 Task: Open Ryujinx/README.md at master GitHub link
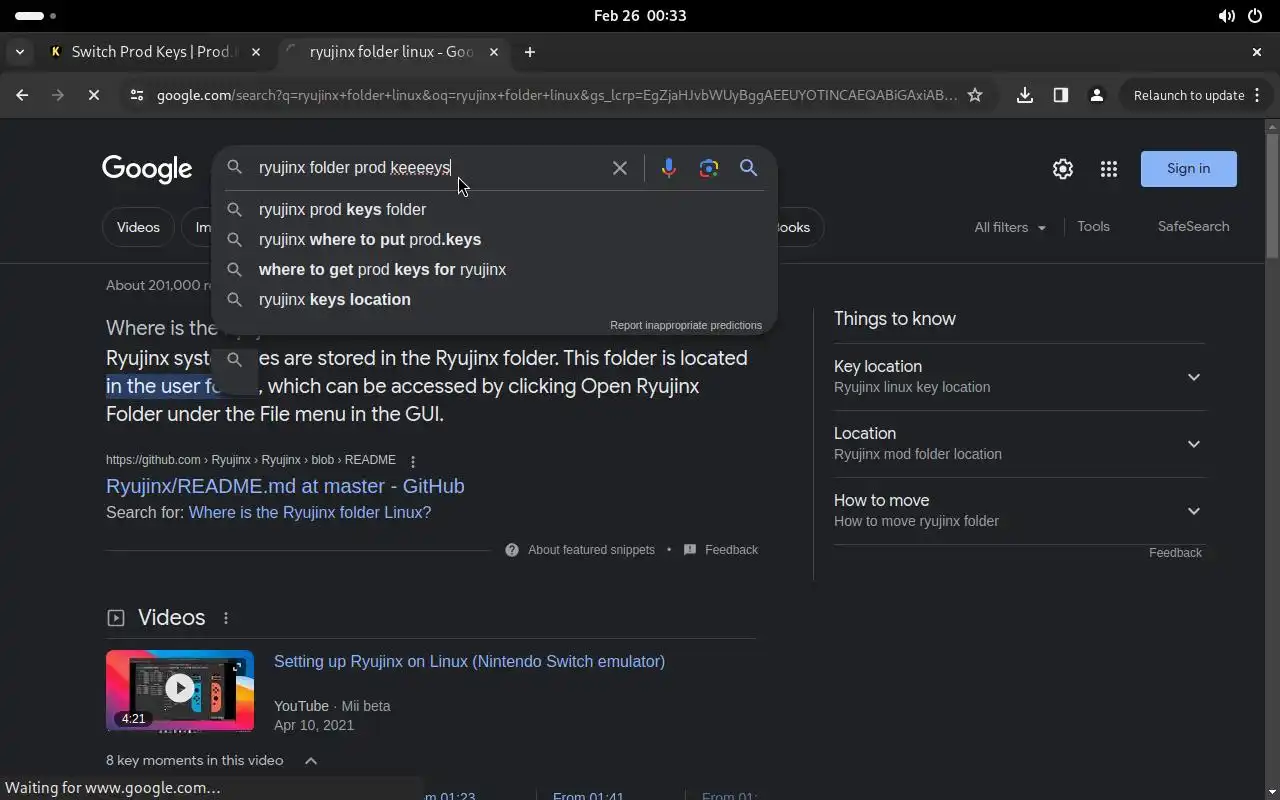click(285, 486)
